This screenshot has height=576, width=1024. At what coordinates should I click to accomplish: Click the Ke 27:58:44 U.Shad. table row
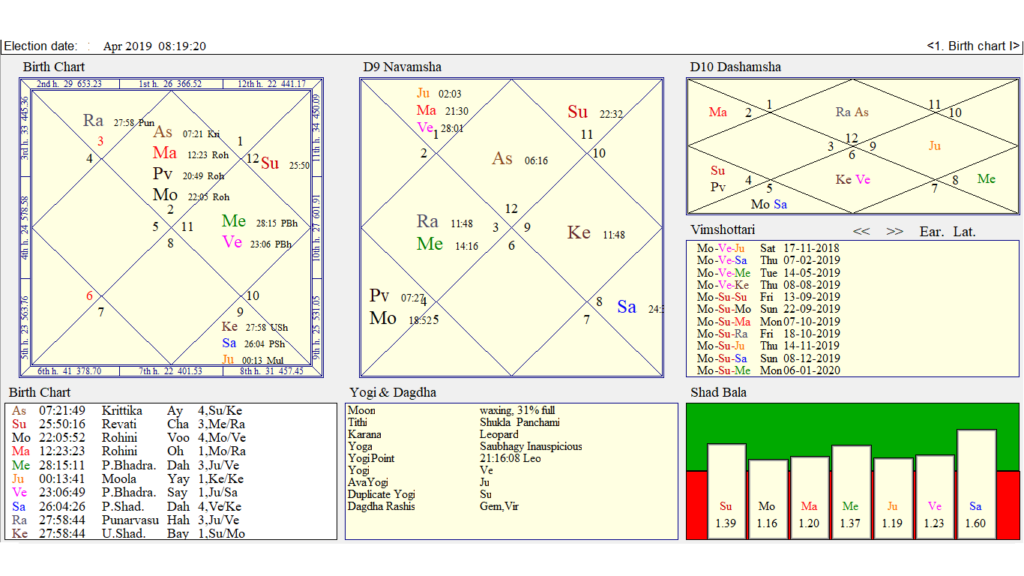(x=129, y=534)
